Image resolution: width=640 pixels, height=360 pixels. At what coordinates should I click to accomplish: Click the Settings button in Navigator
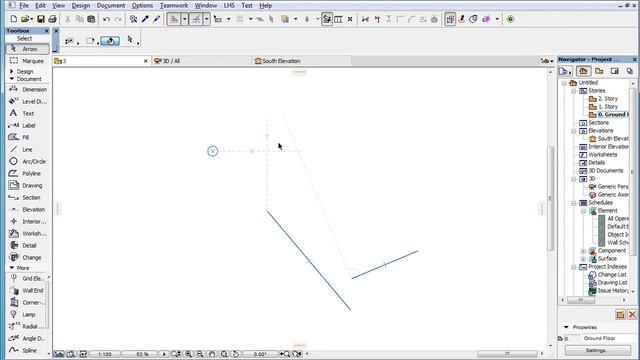(597, 350)
